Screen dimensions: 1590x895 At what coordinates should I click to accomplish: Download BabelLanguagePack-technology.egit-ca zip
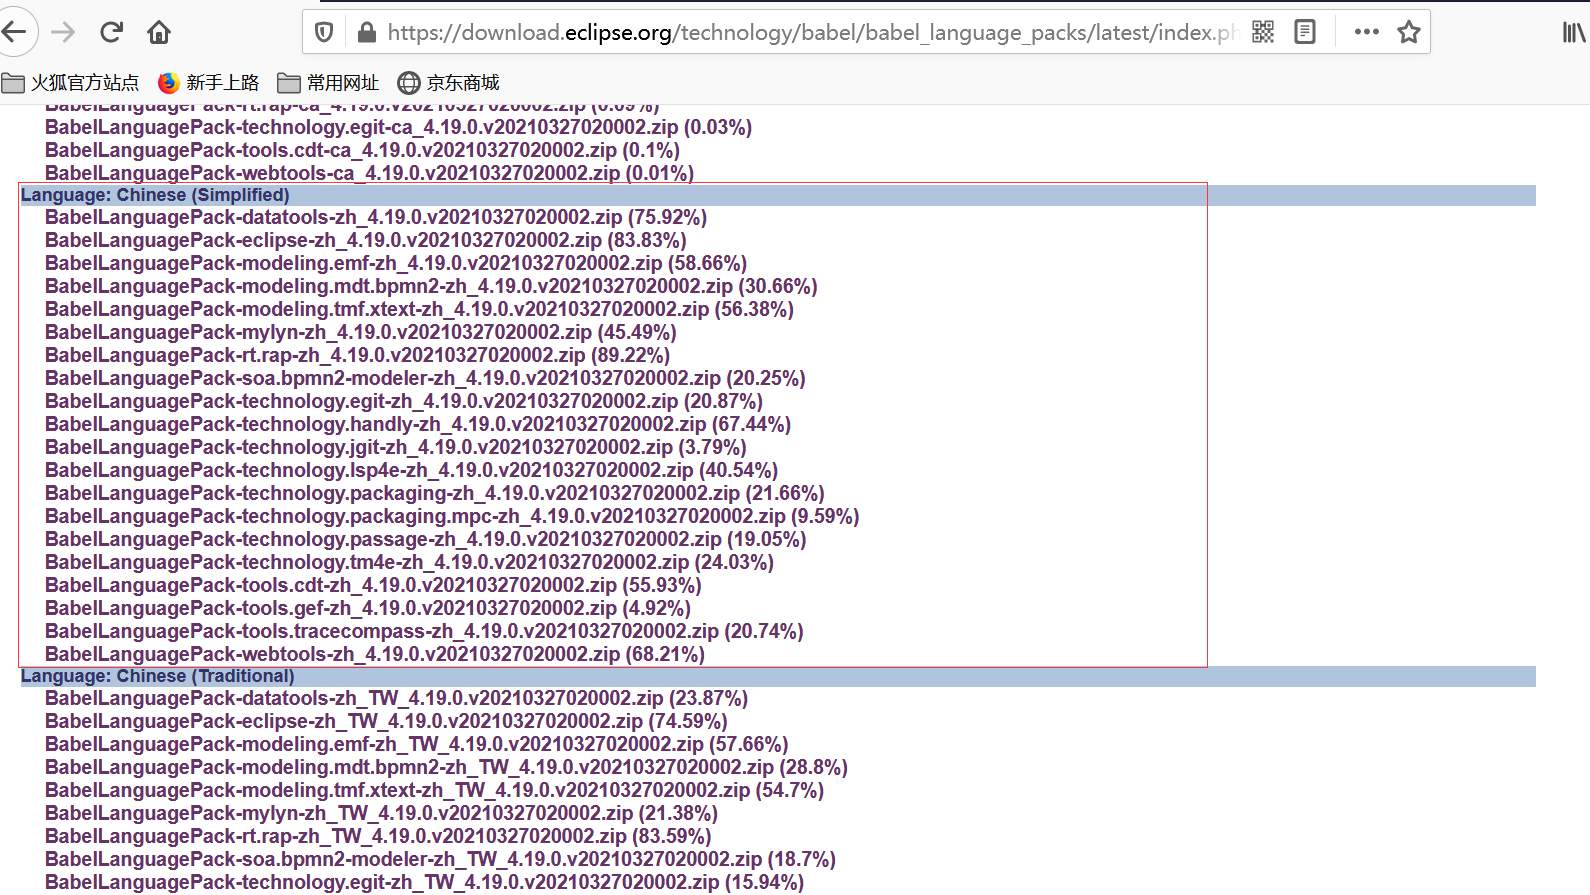pos(398,127)
